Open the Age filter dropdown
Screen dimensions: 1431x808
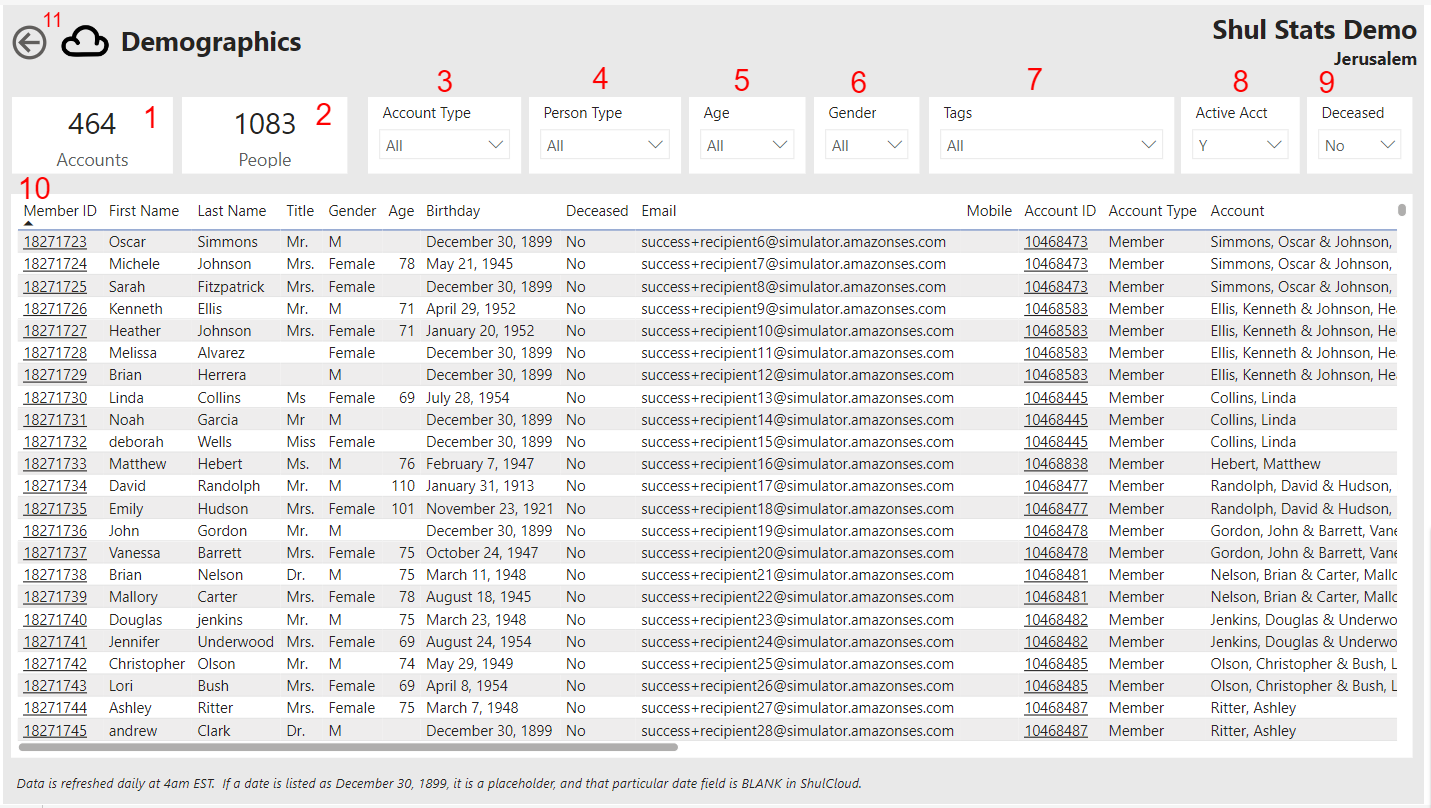click(748, 145)
